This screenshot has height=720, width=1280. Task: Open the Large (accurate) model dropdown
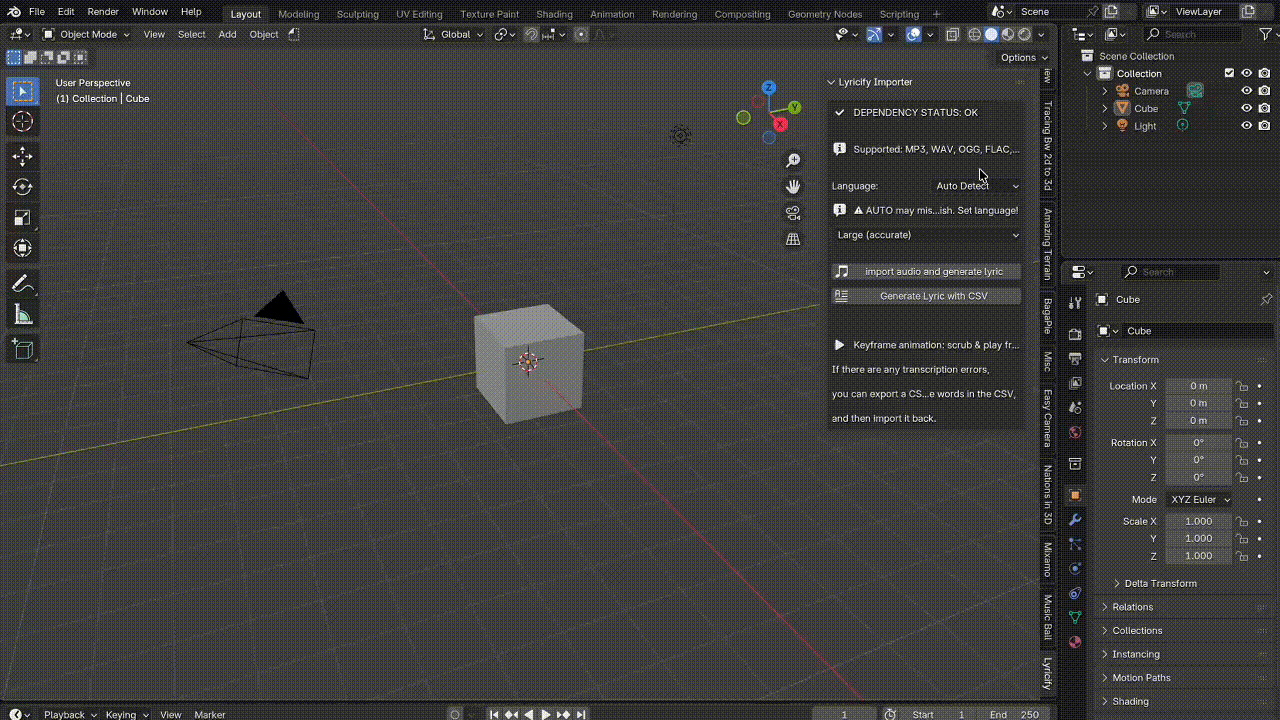pos(927,235)
